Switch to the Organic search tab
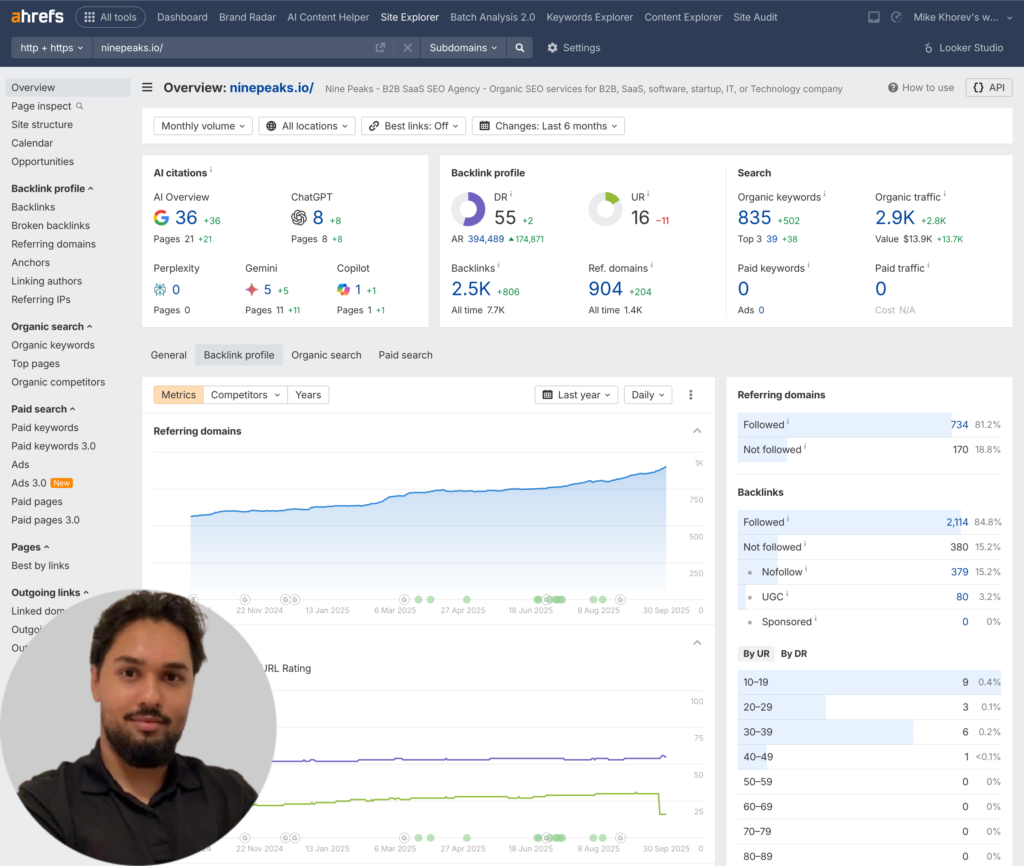 coord(326,355)
